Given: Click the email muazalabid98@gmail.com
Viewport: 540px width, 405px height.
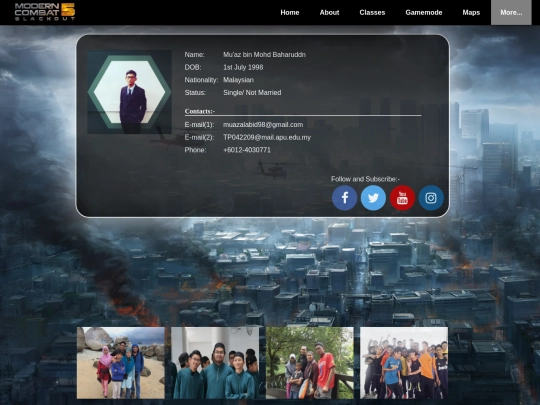Looking at the screenshot, I should point(263,125).
